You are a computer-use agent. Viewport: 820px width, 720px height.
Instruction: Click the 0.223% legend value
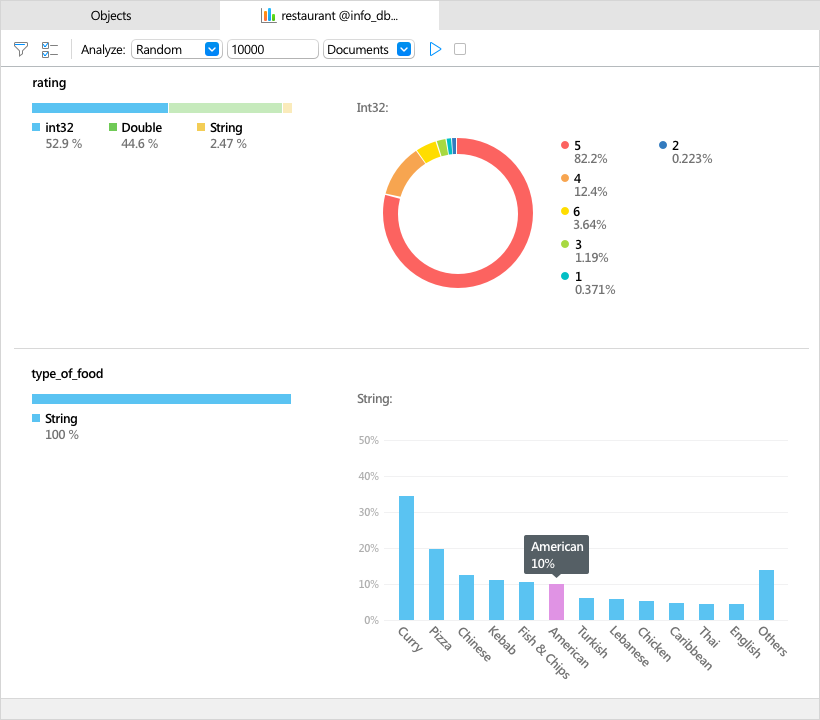coord(692,159)
